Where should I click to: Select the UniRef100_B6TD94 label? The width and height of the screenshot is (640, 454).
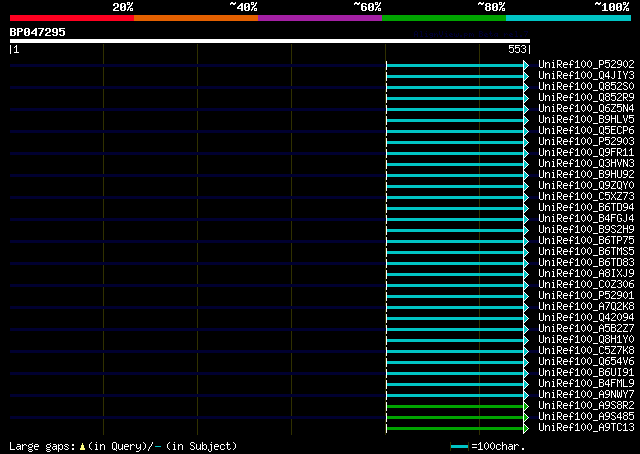586,208
